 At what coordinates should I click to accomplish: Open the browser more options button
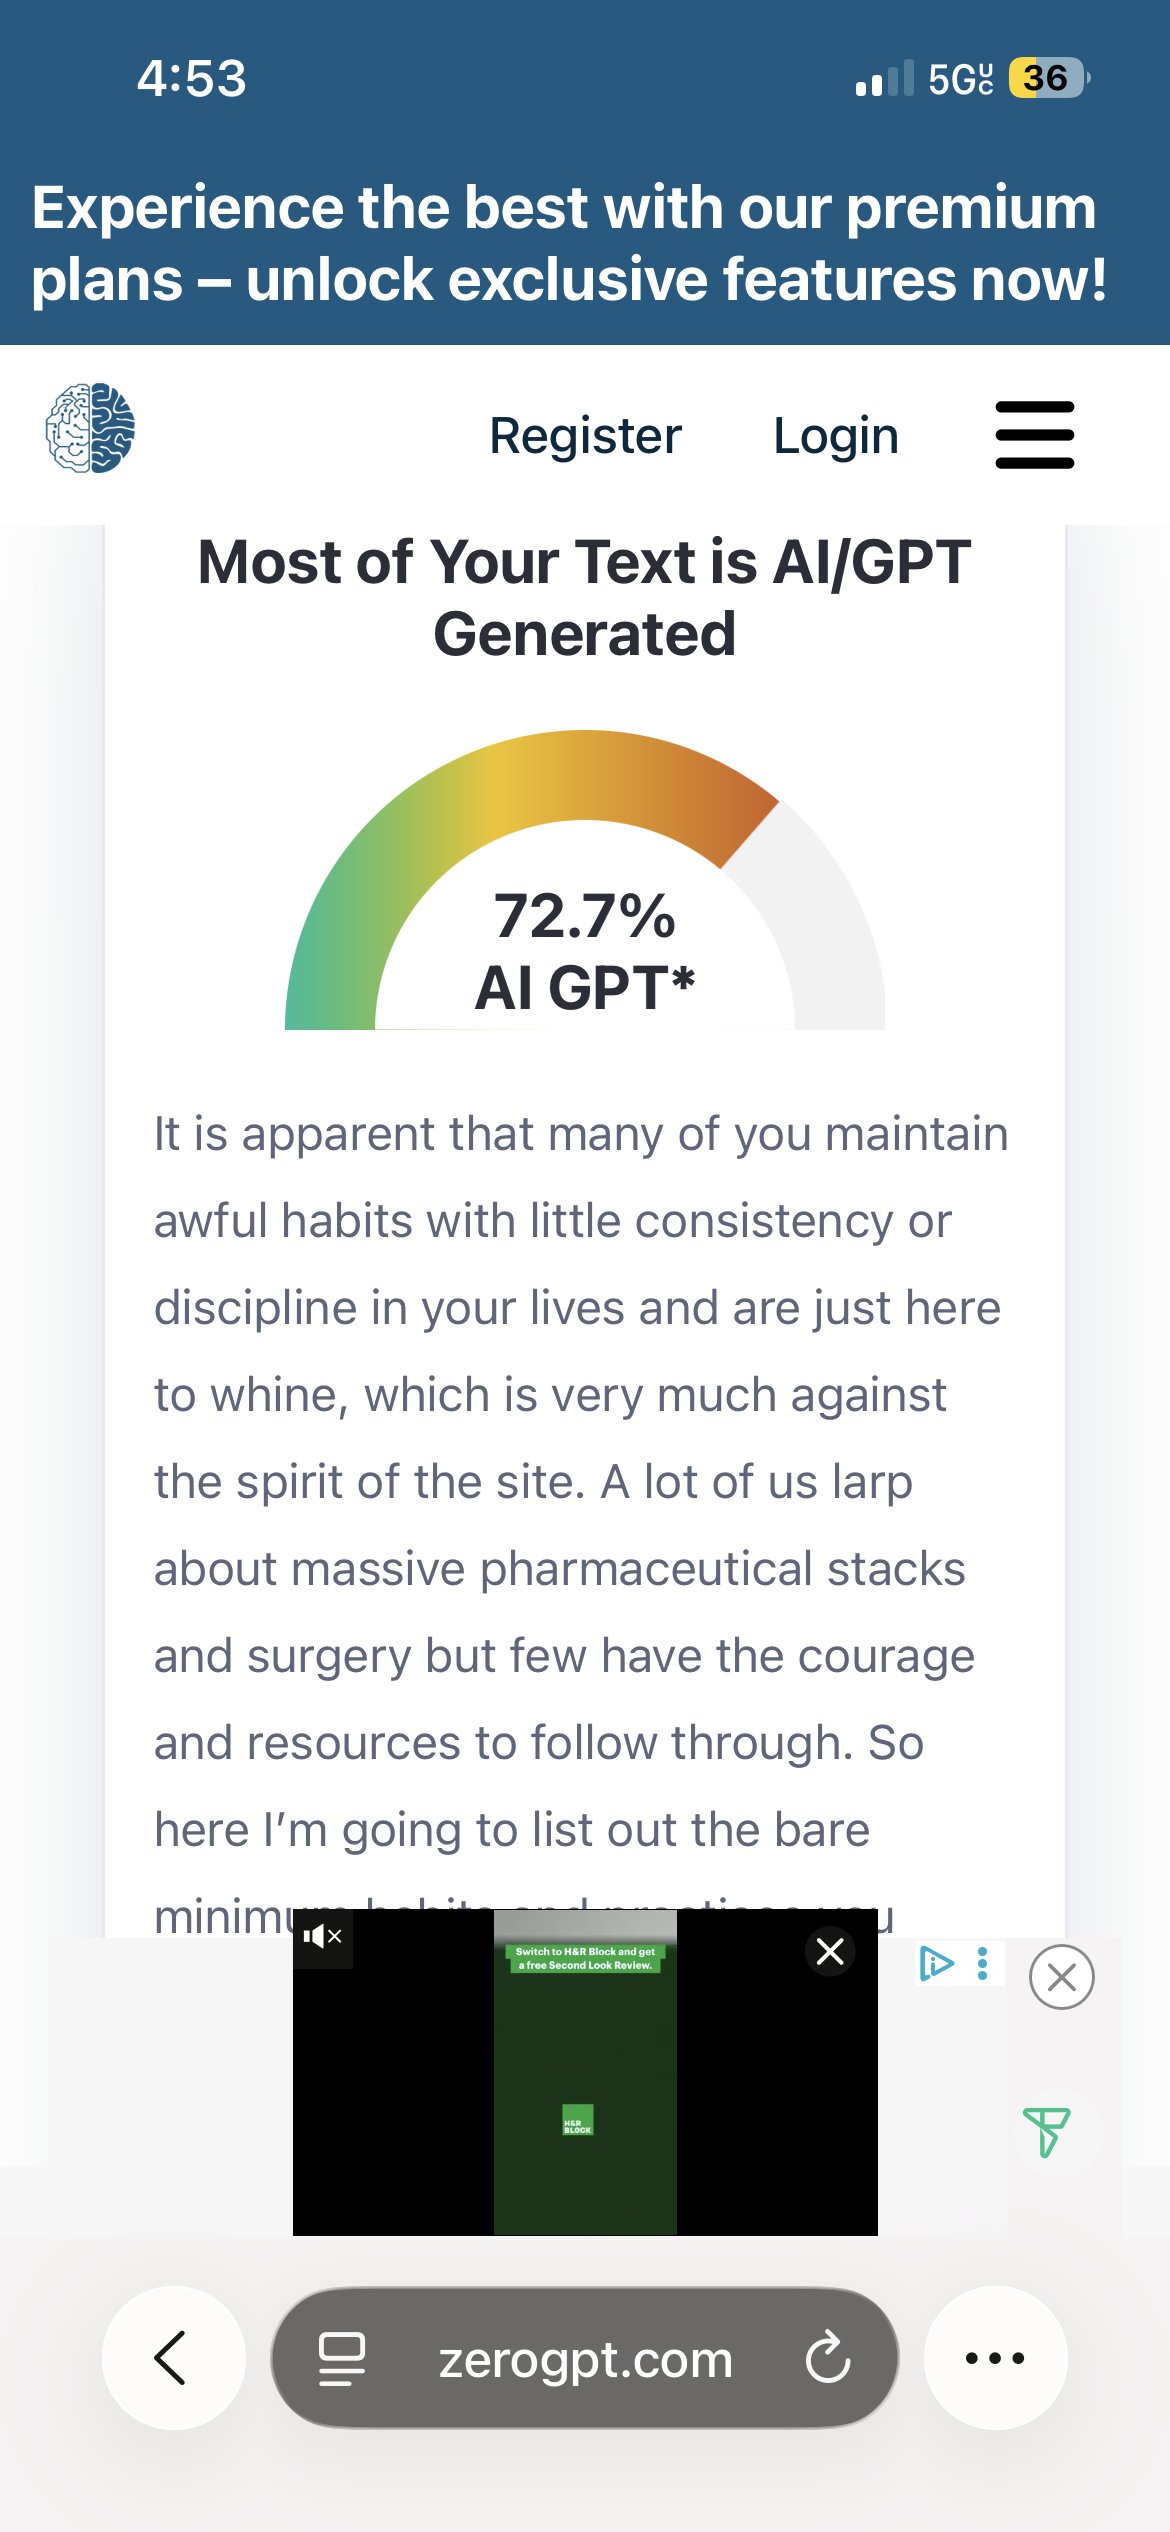[995, 2357]
